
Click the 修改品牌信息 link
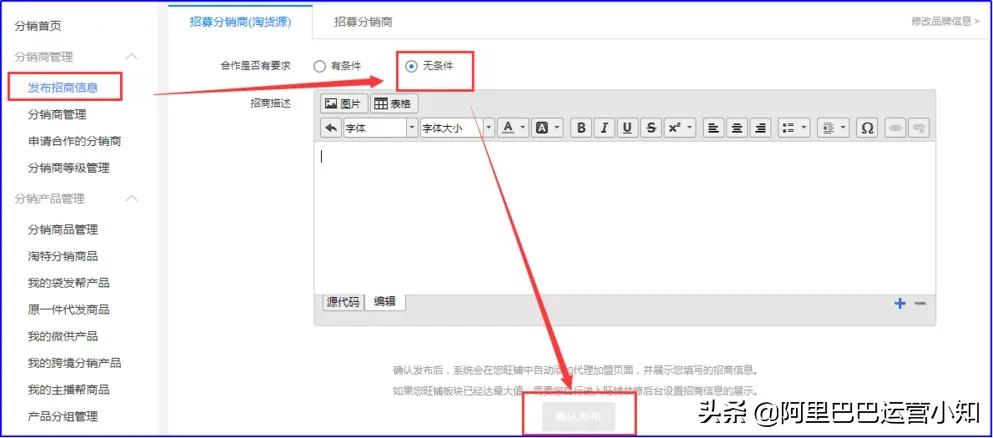click(944, 21)
